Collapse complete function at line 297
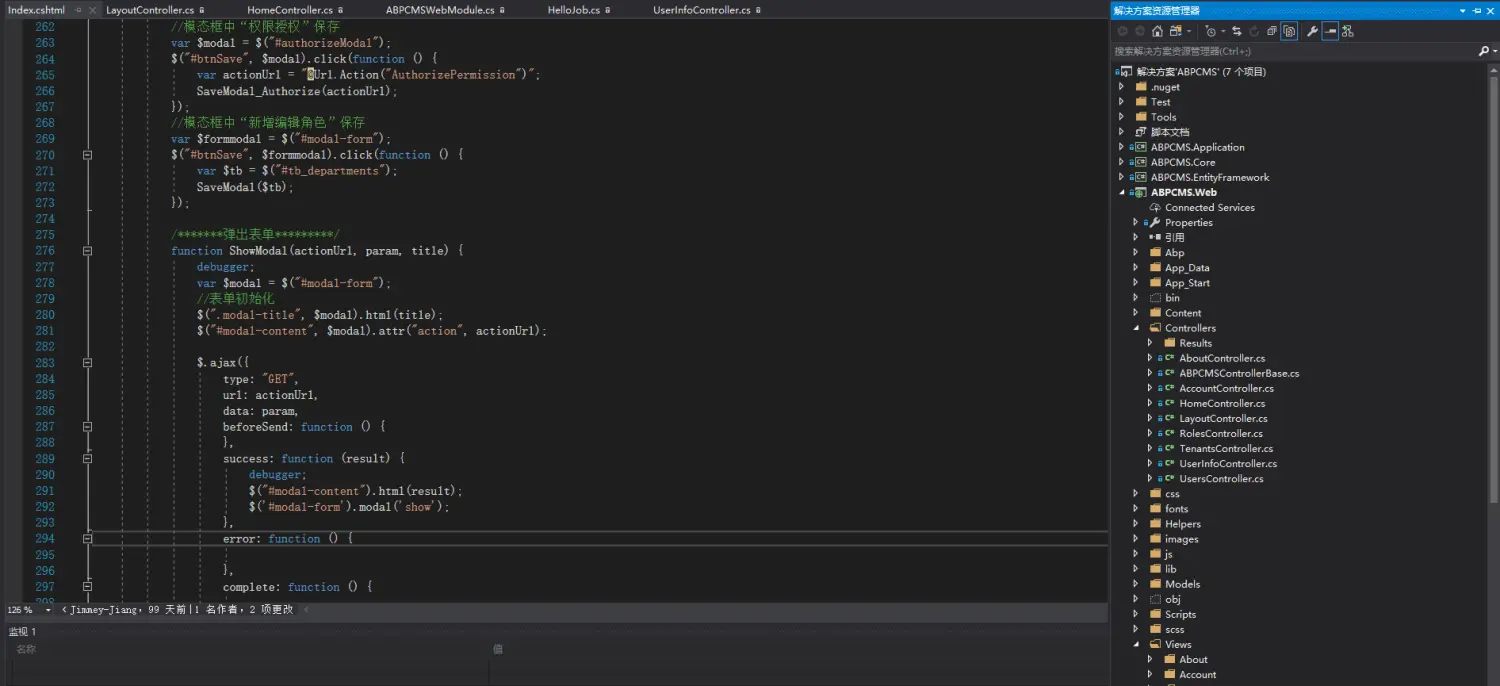Image resolution: width=1500 pixels, height=686 pixels. click(x=87, y=587)
